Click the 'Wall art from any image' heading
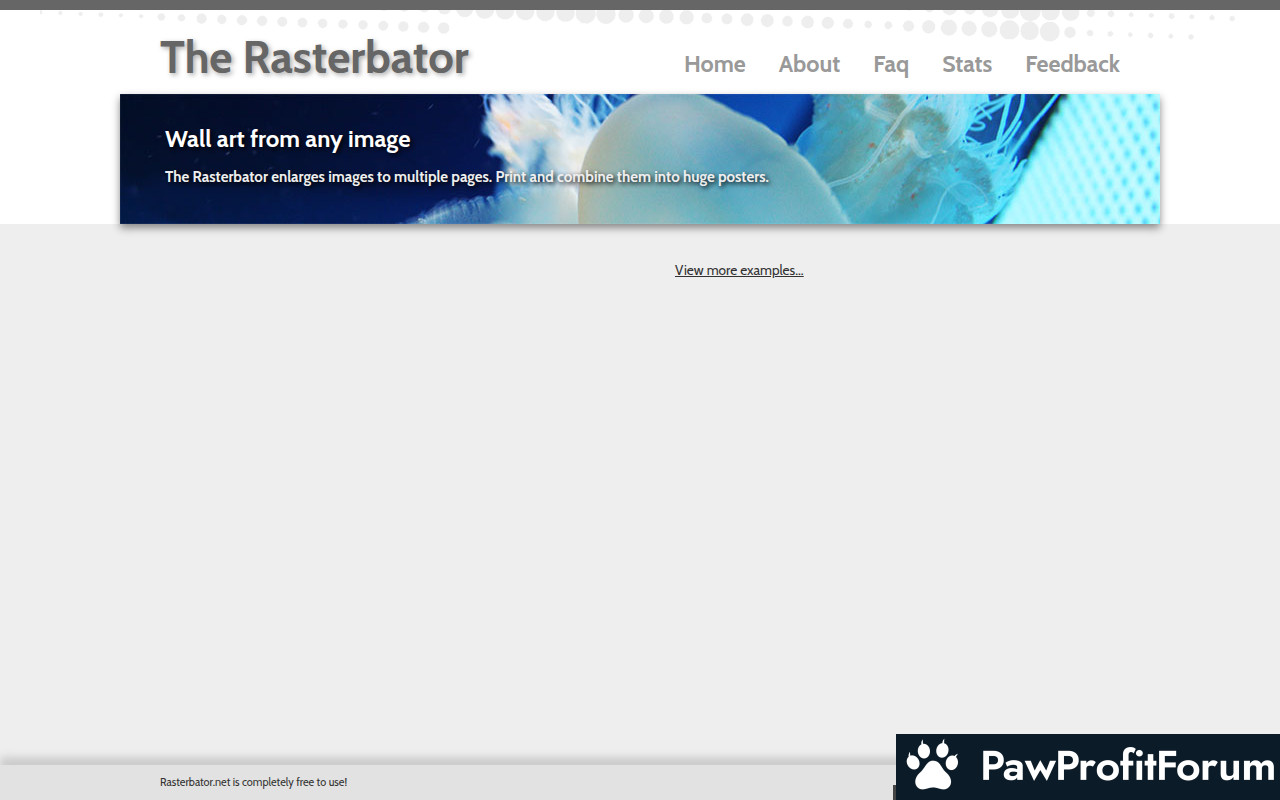 [x=288, y=139]
